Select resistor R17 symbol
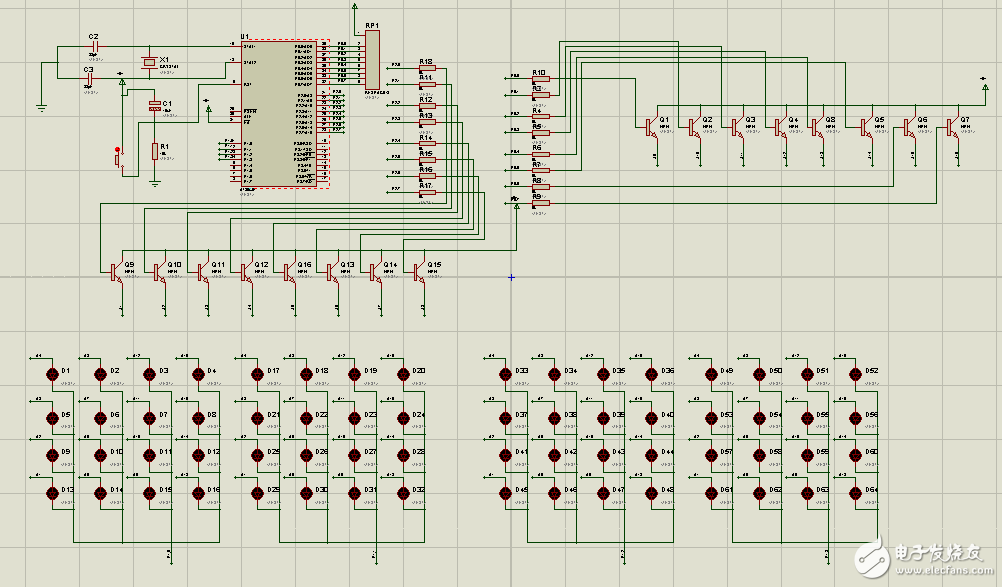 click(427, 192)
